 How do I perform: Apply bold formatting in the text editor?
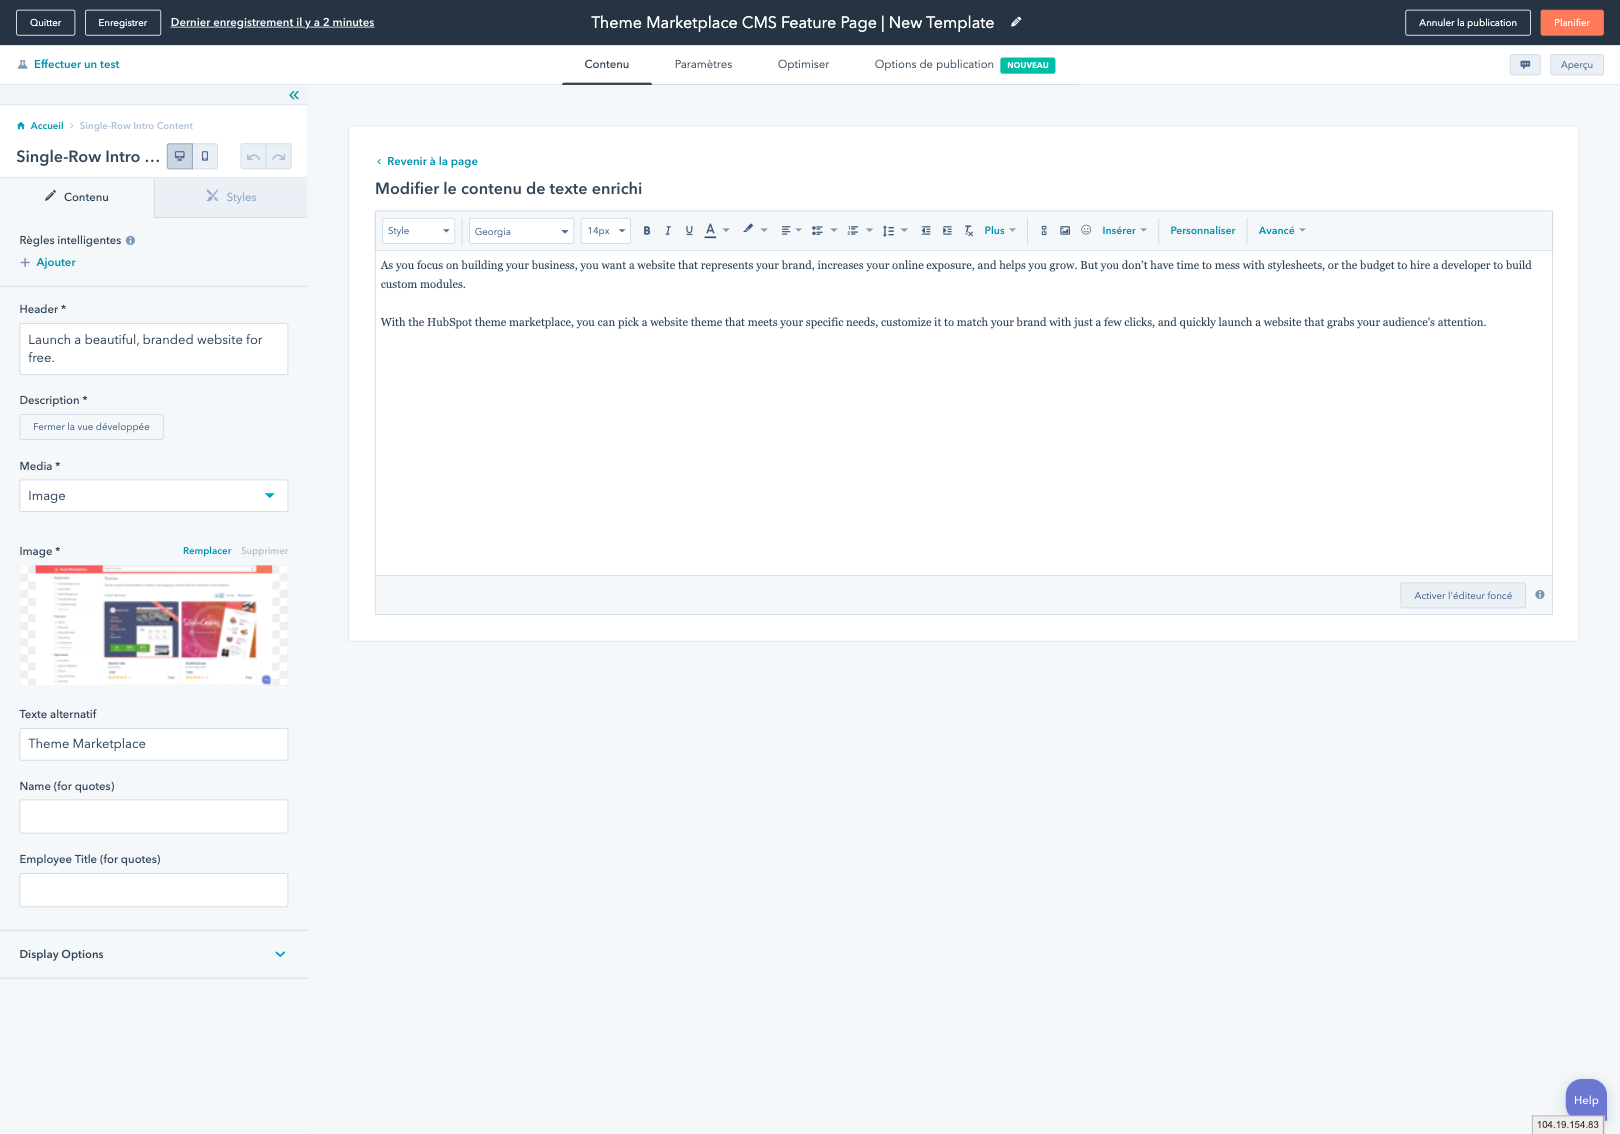[x=647, y=231]
